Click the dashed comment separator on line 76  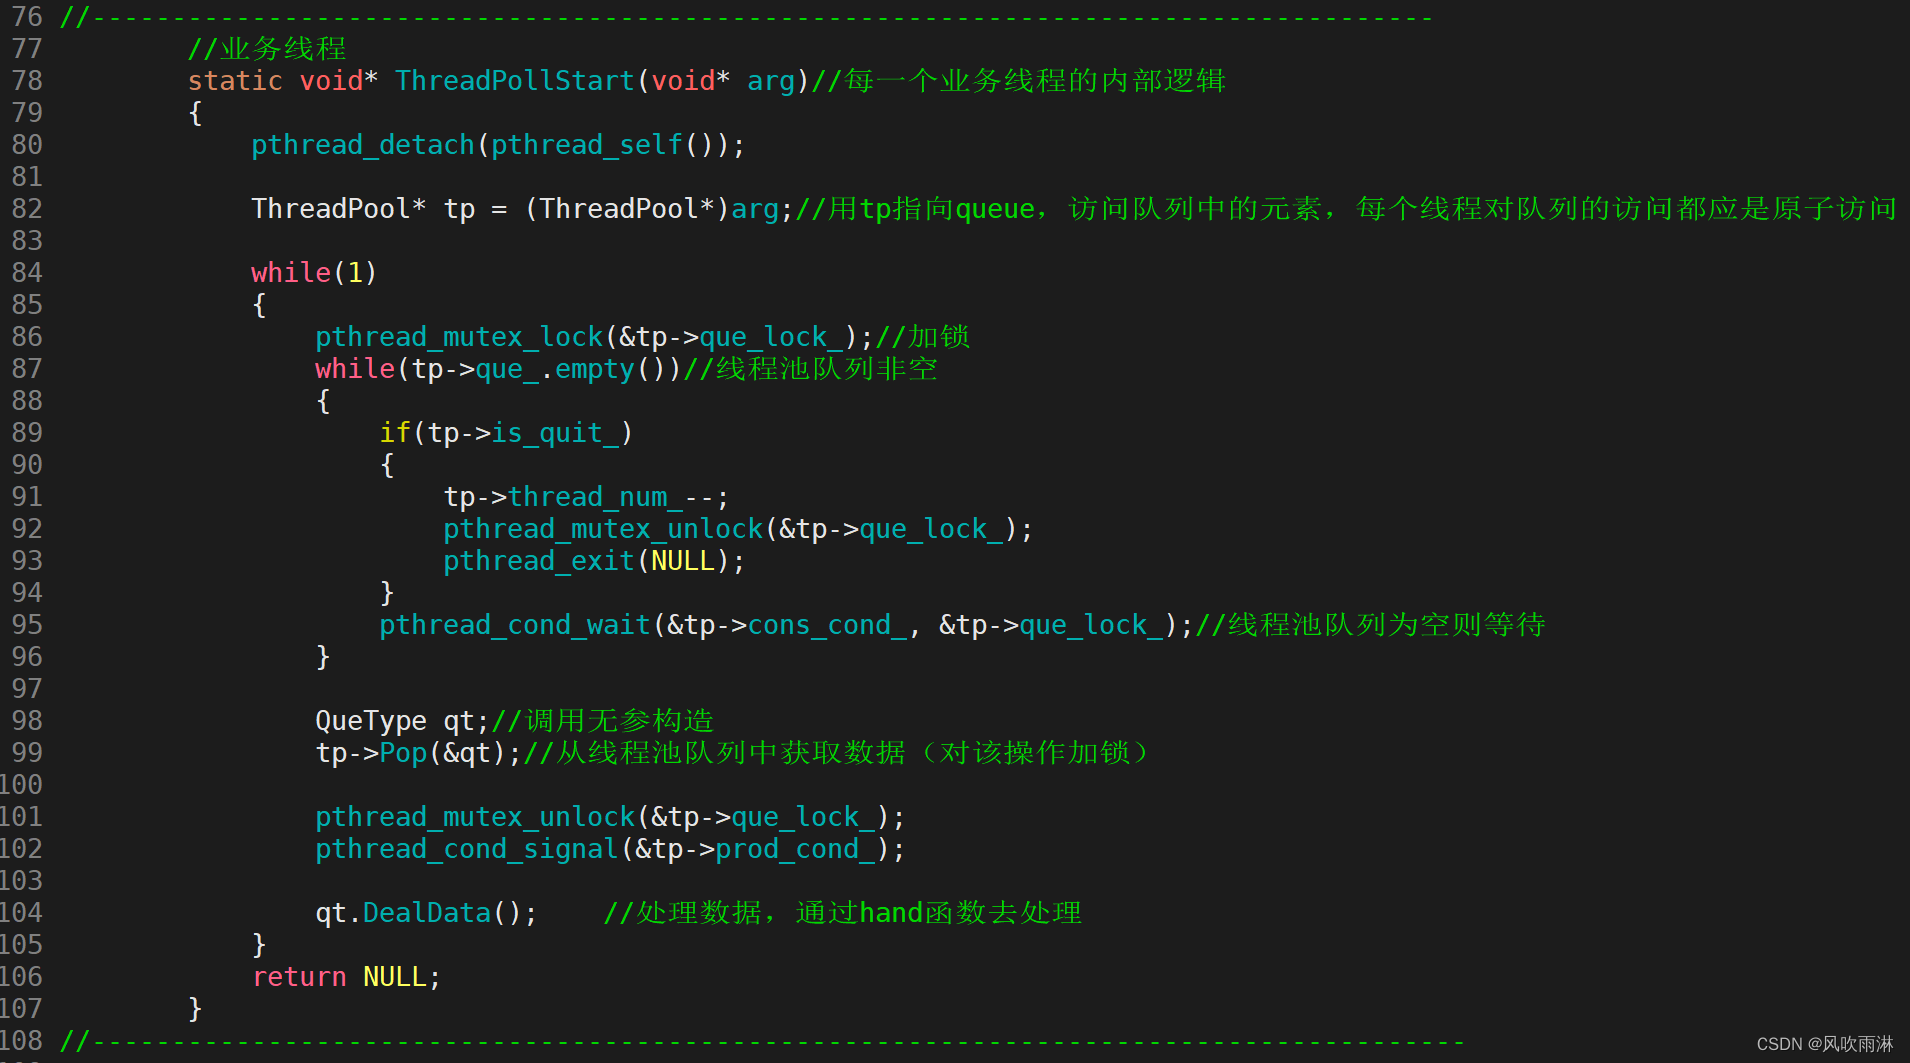[x=747, y=17]
